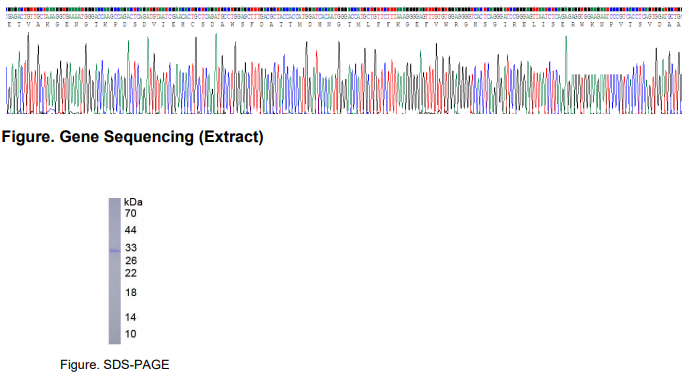Click the 70 kDa marker label
685x381 pixels.
131,214
